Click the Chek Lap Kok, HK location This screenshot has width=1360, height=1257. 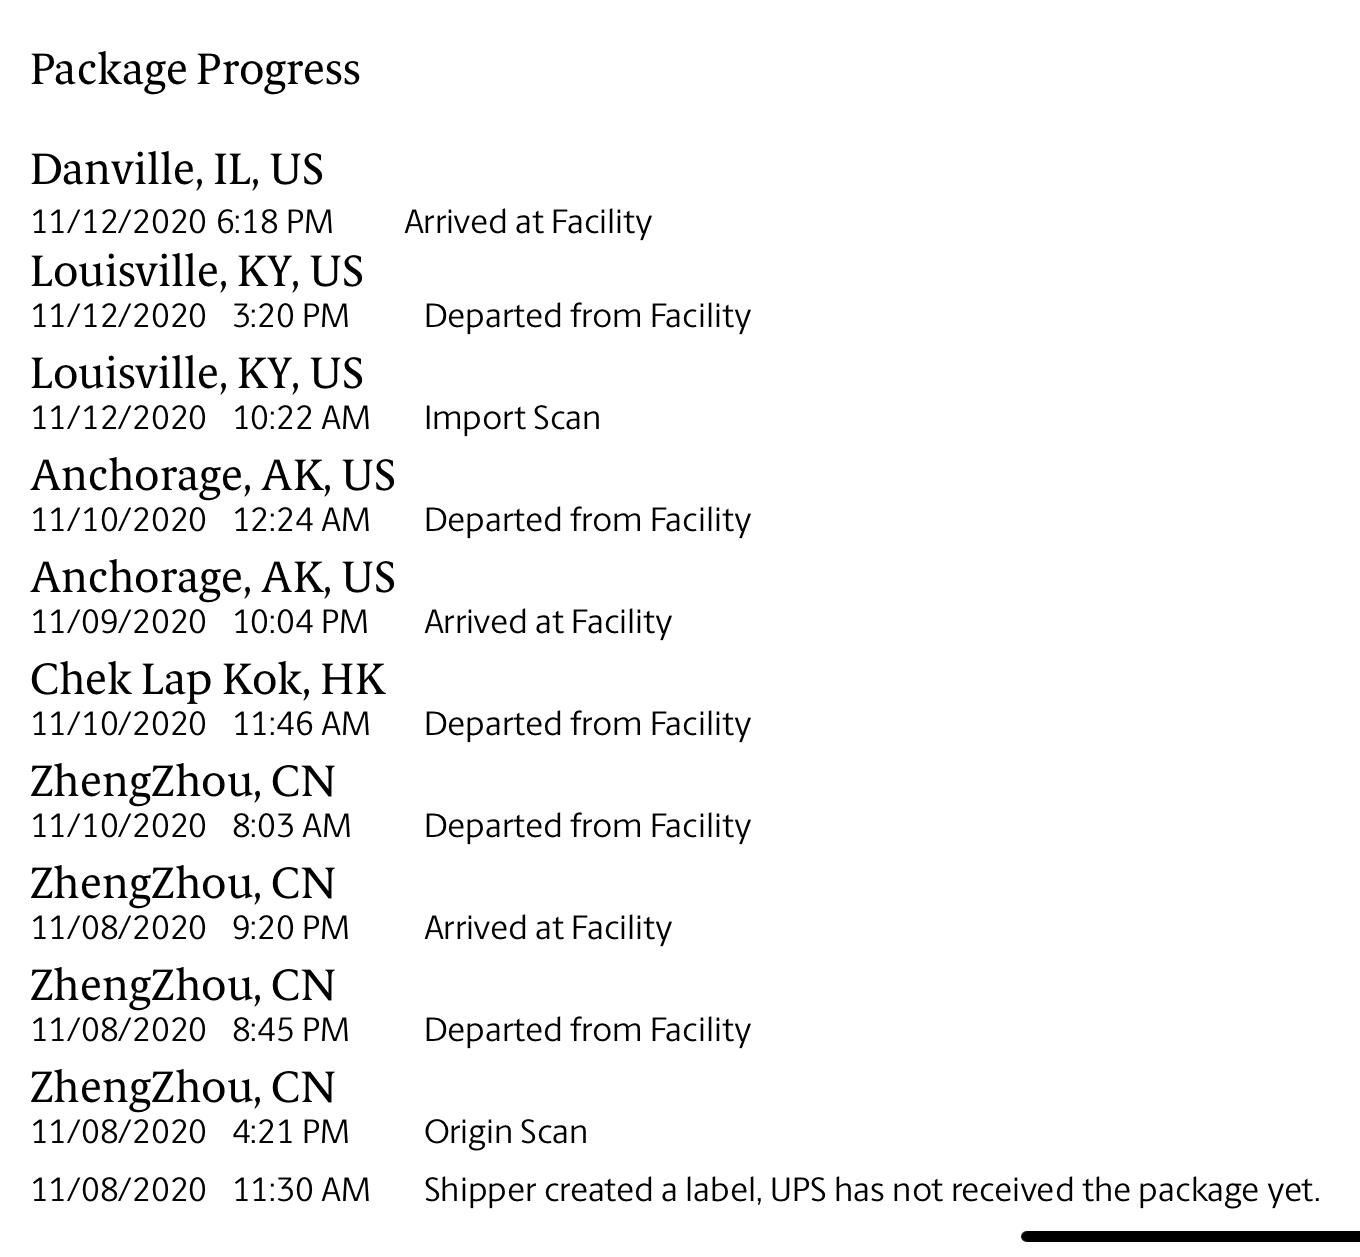point(207,680)
